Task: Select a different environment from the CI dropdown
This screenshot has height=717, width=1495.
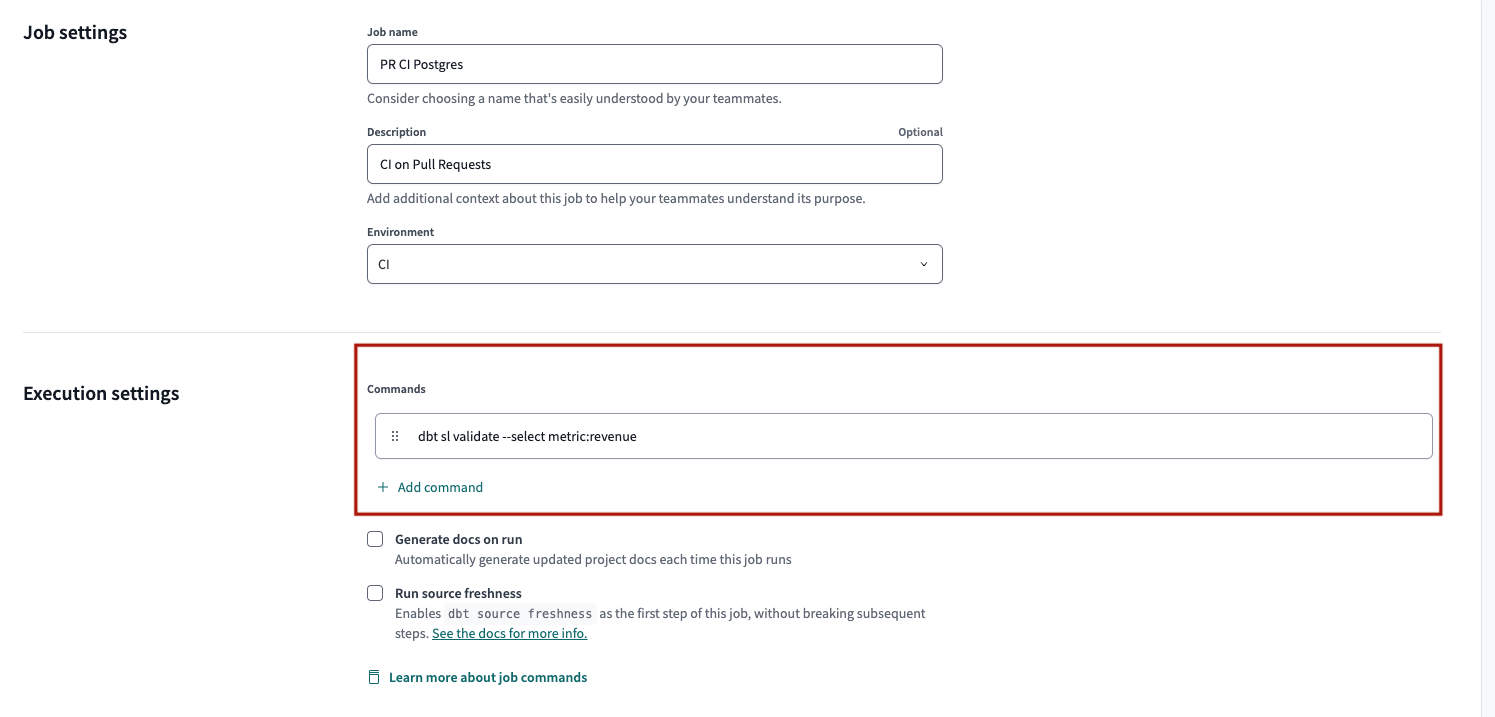Action: [x=655, y=264]
